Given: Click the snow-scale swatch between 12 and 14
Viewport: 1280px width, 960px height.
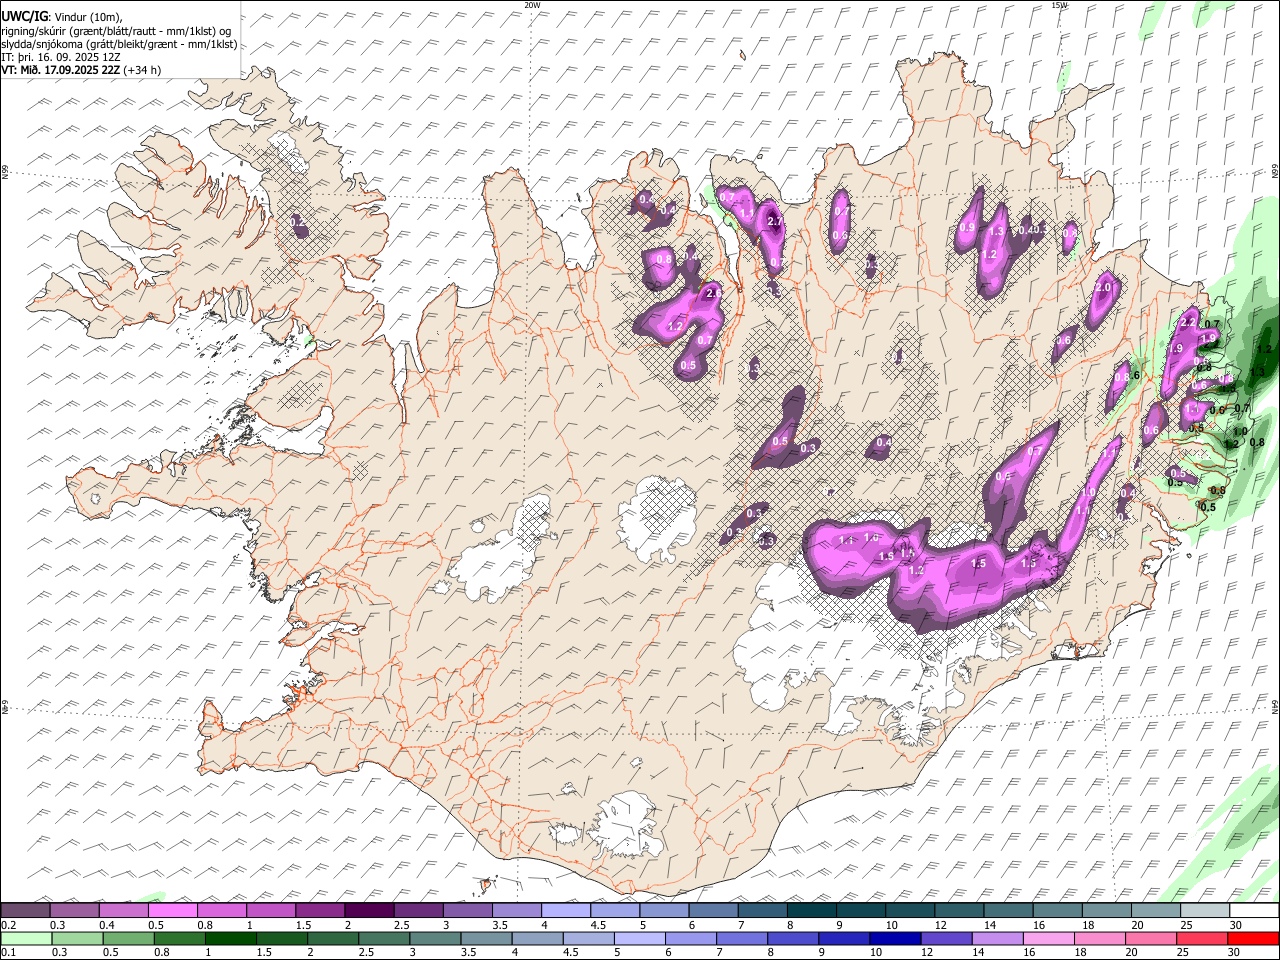Looking at the screenshot, I should point(959,910).
